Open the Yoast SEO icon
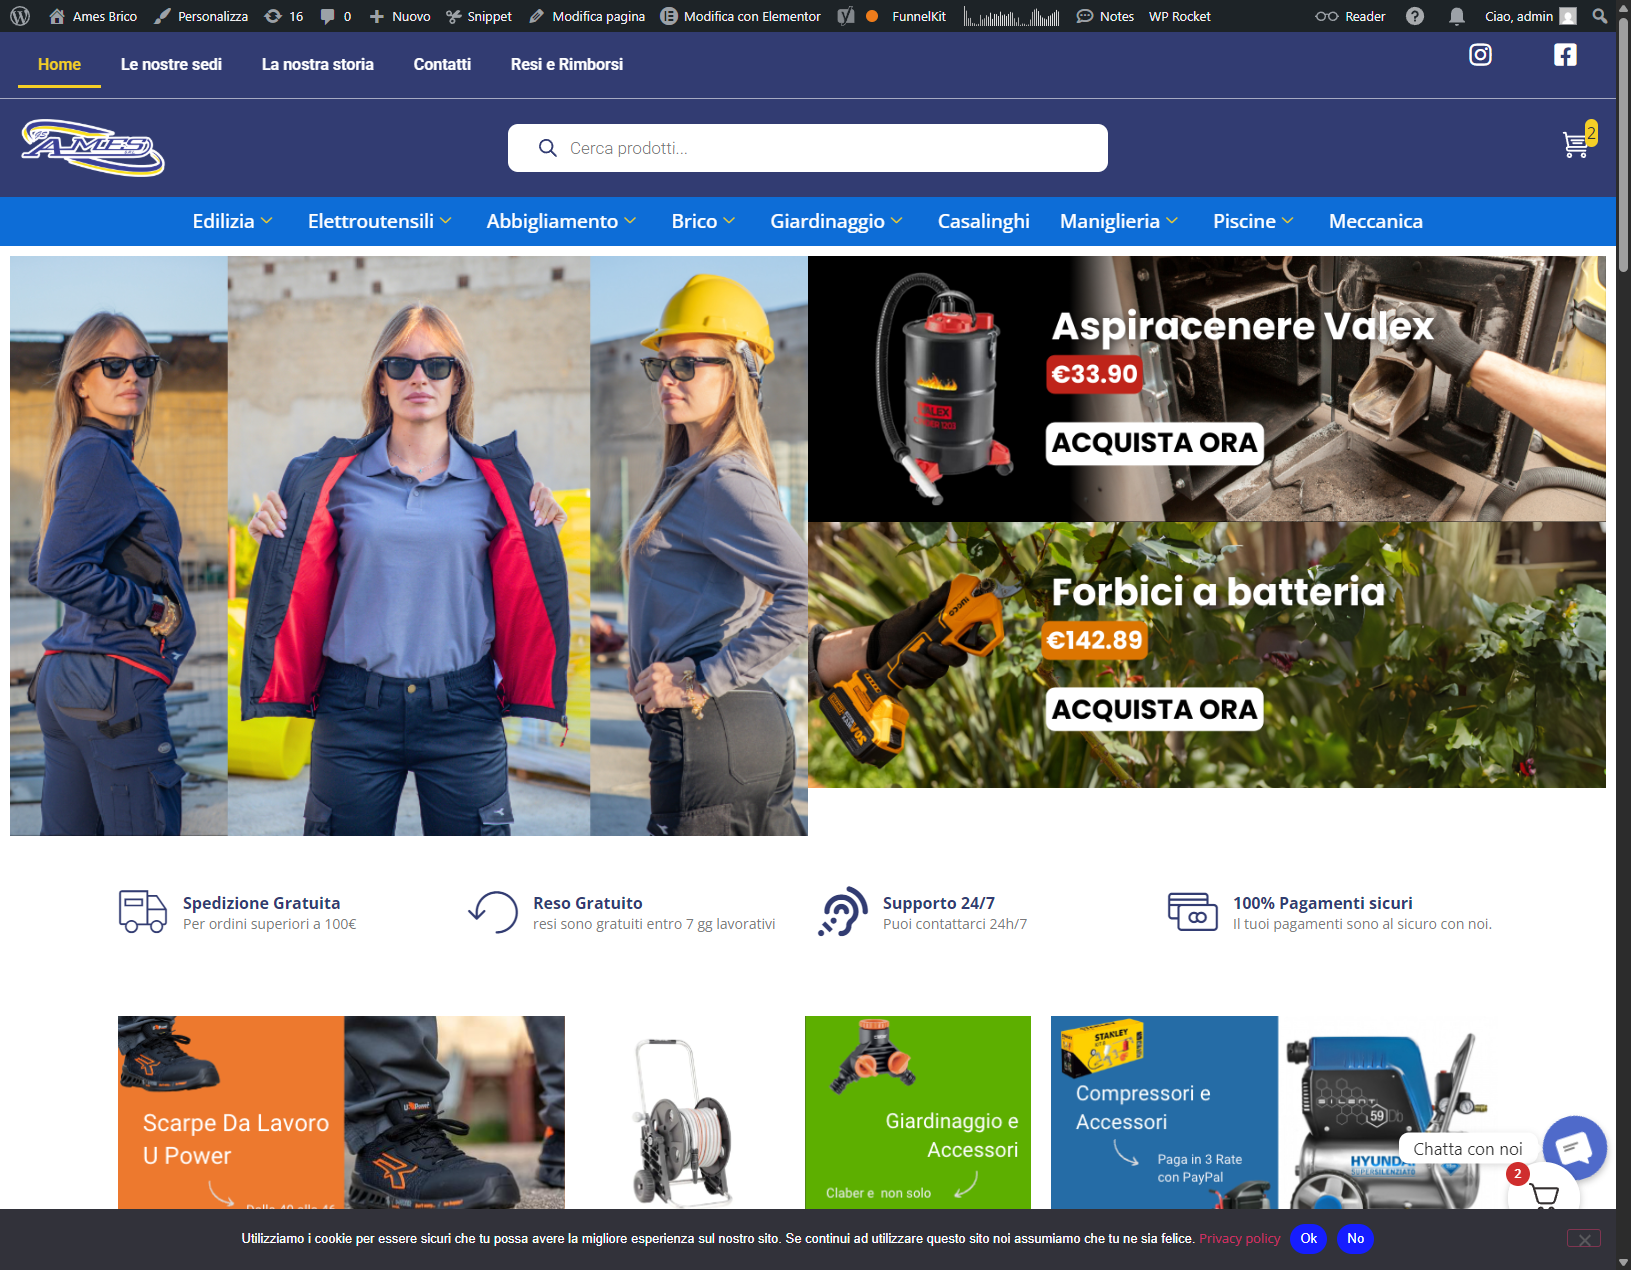This screenshot has height=1270, width=1631. coord(846,16)
